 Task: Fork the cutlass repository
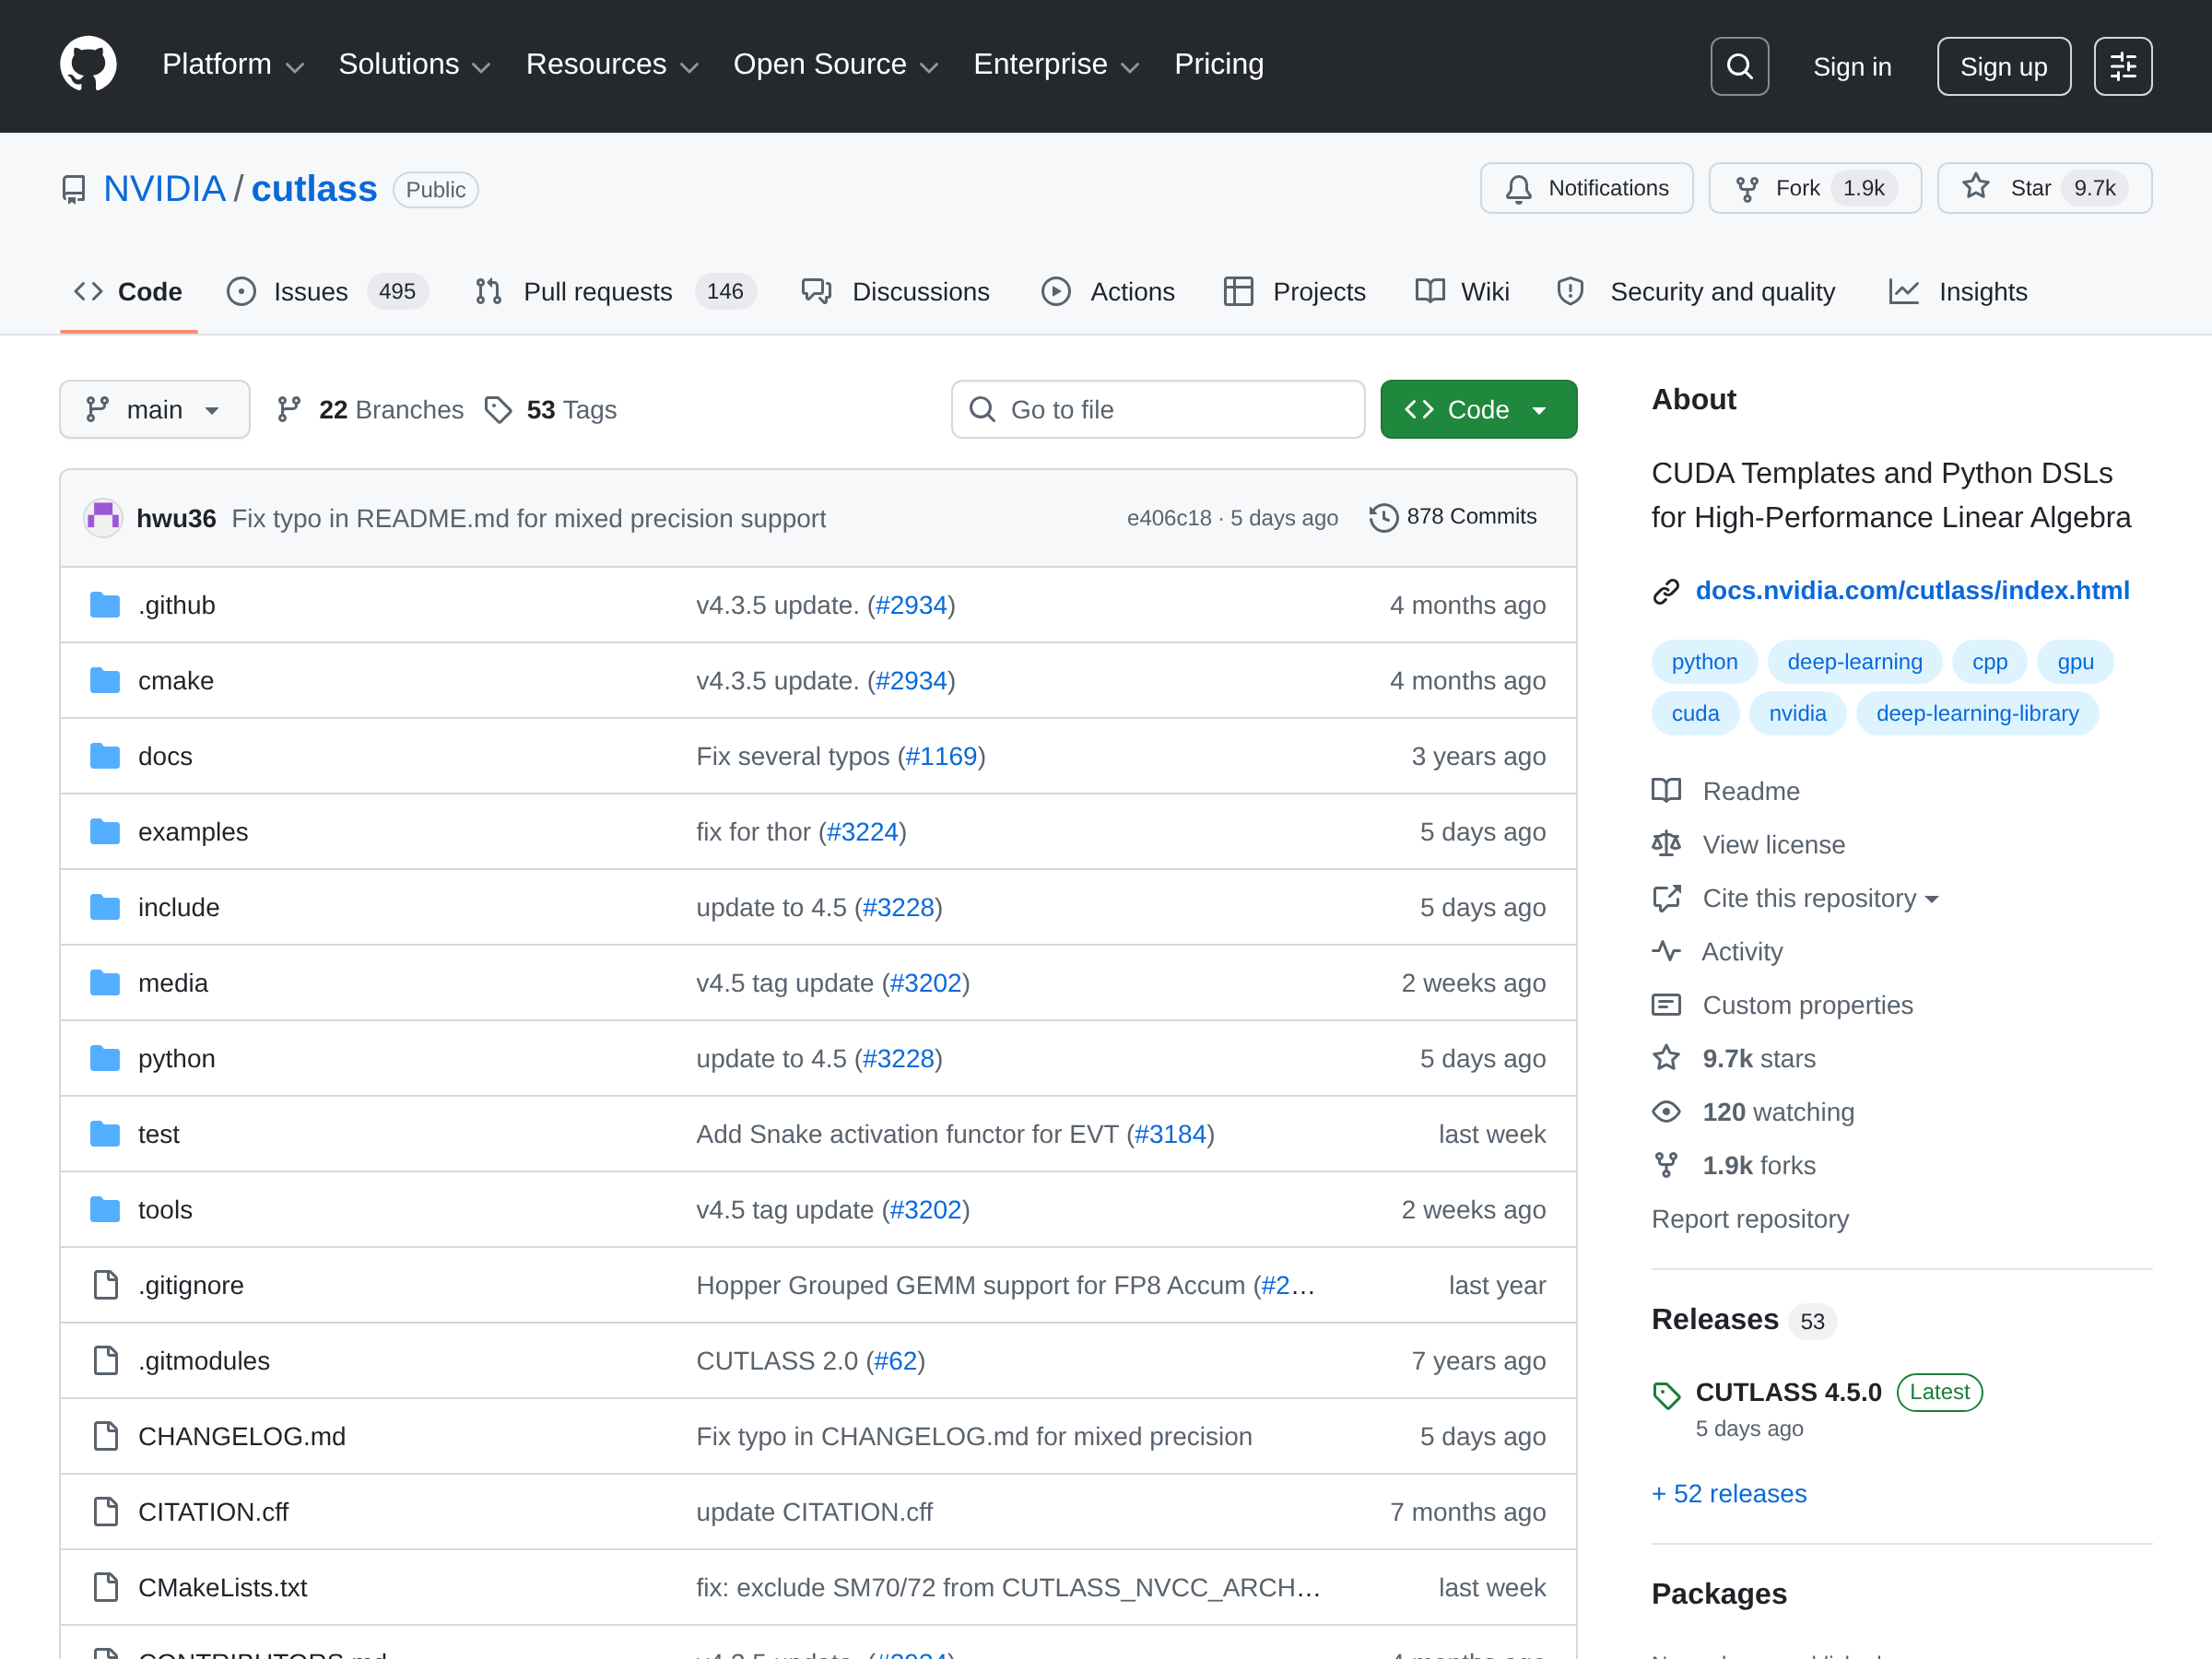point(1814,188)
